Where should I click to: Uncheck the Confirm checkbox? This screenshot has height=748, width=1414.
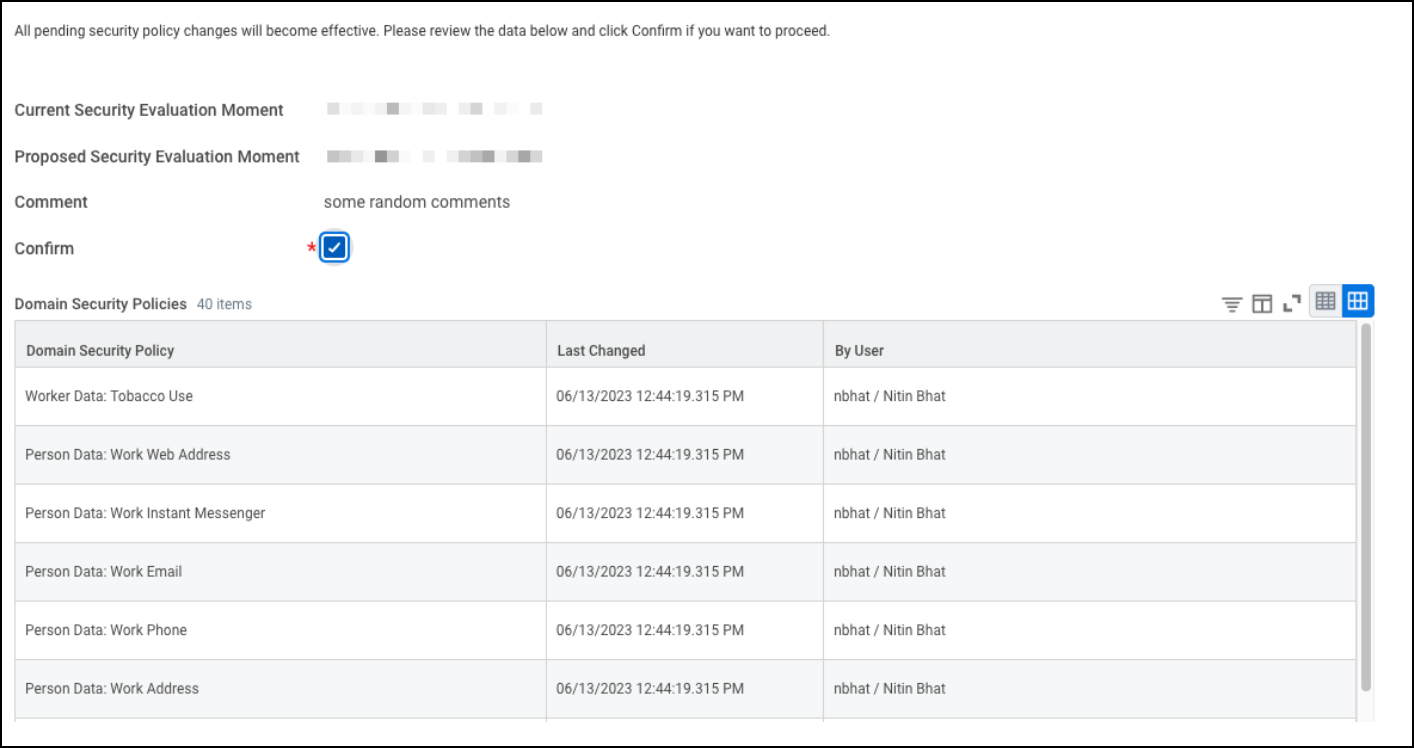click(x=334, y=246)
